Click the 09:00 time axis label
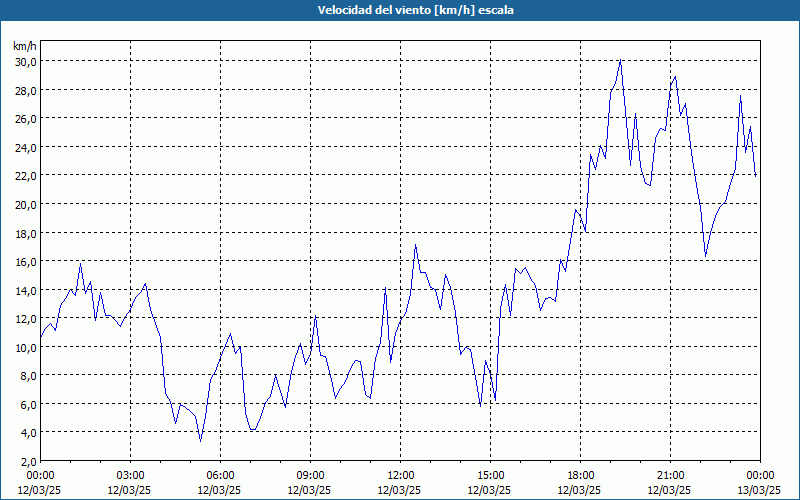 click(310, 476)
